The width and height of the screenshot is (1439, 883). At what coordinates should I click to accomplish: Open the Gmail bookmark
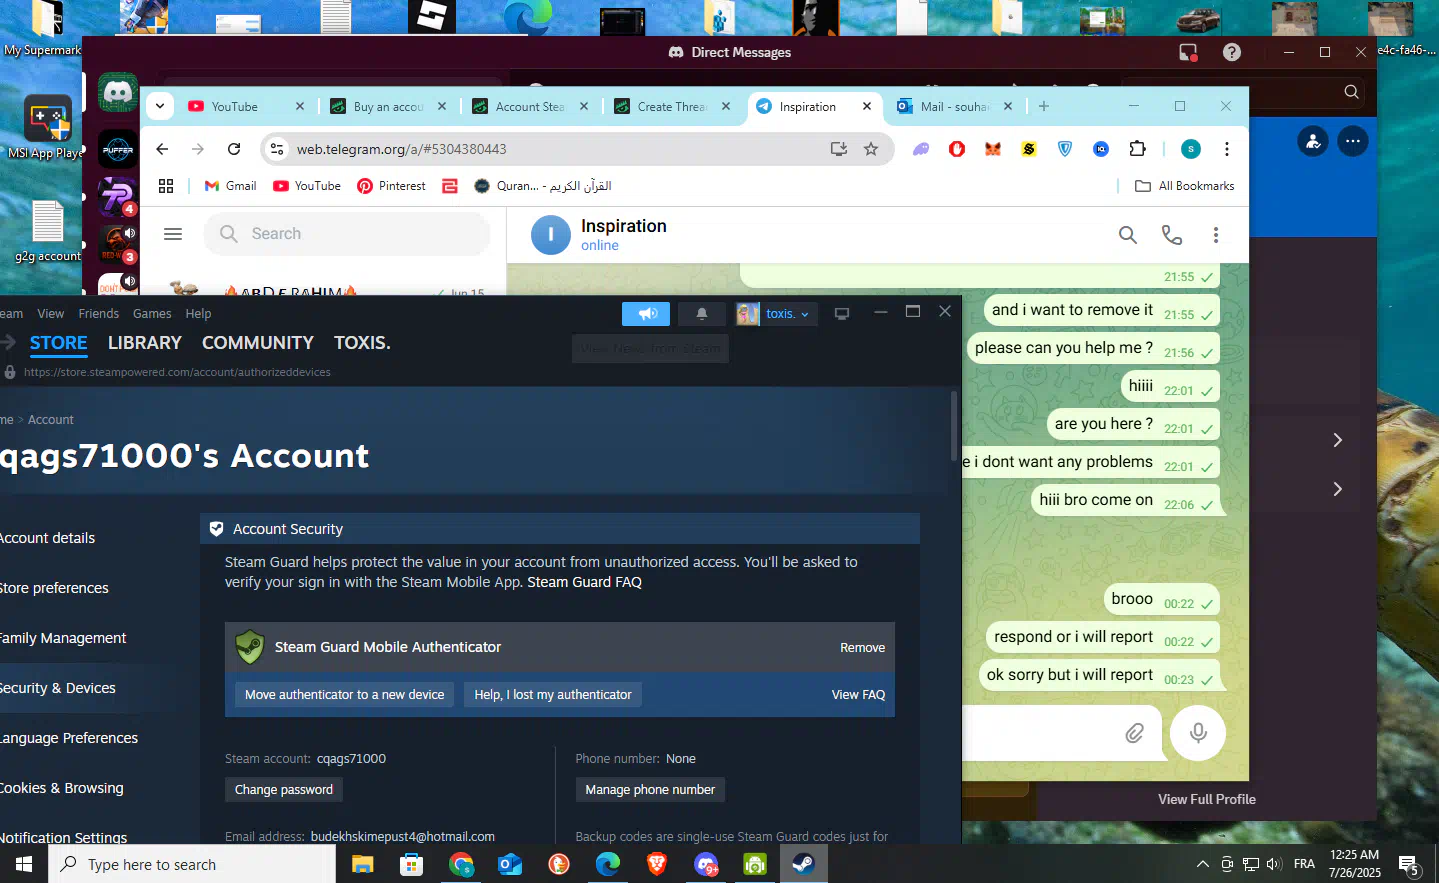pos(230,186)
